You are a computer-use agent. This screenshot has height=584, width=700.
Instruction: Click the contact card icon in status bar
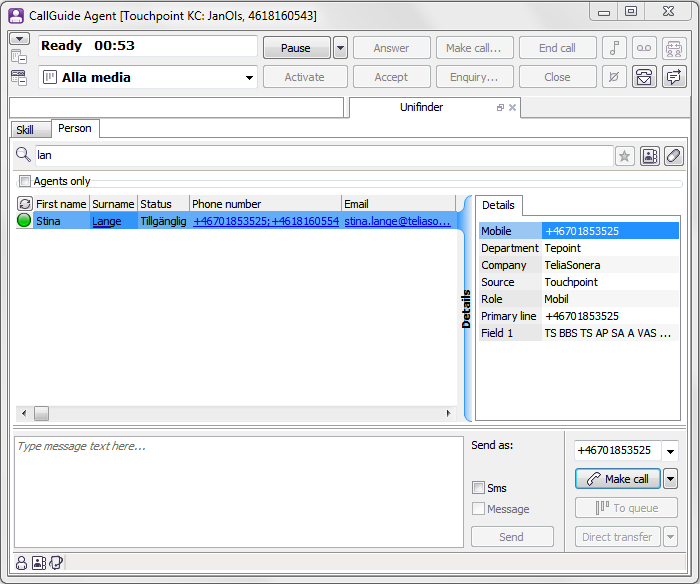pos(39,563)
